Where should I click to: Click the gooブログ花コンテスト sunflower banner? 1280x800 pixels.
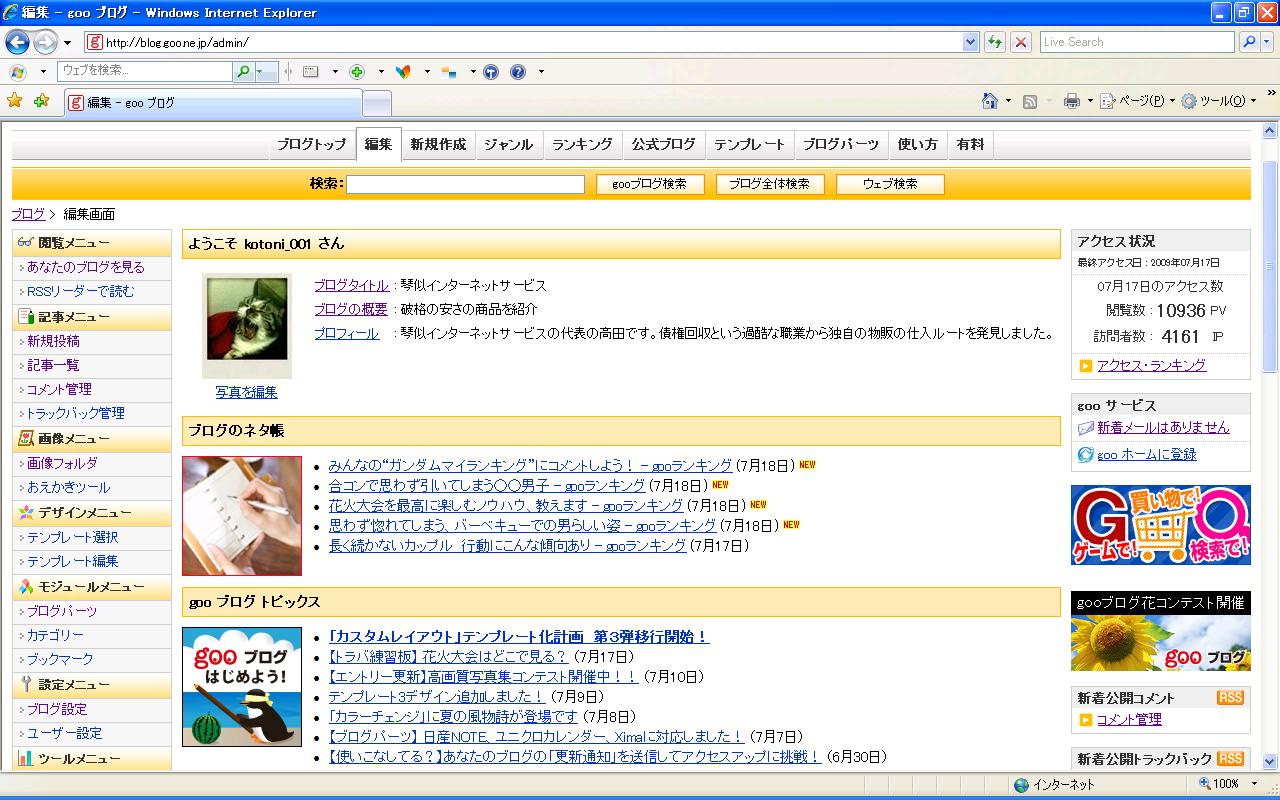(x=1160, y=631)
